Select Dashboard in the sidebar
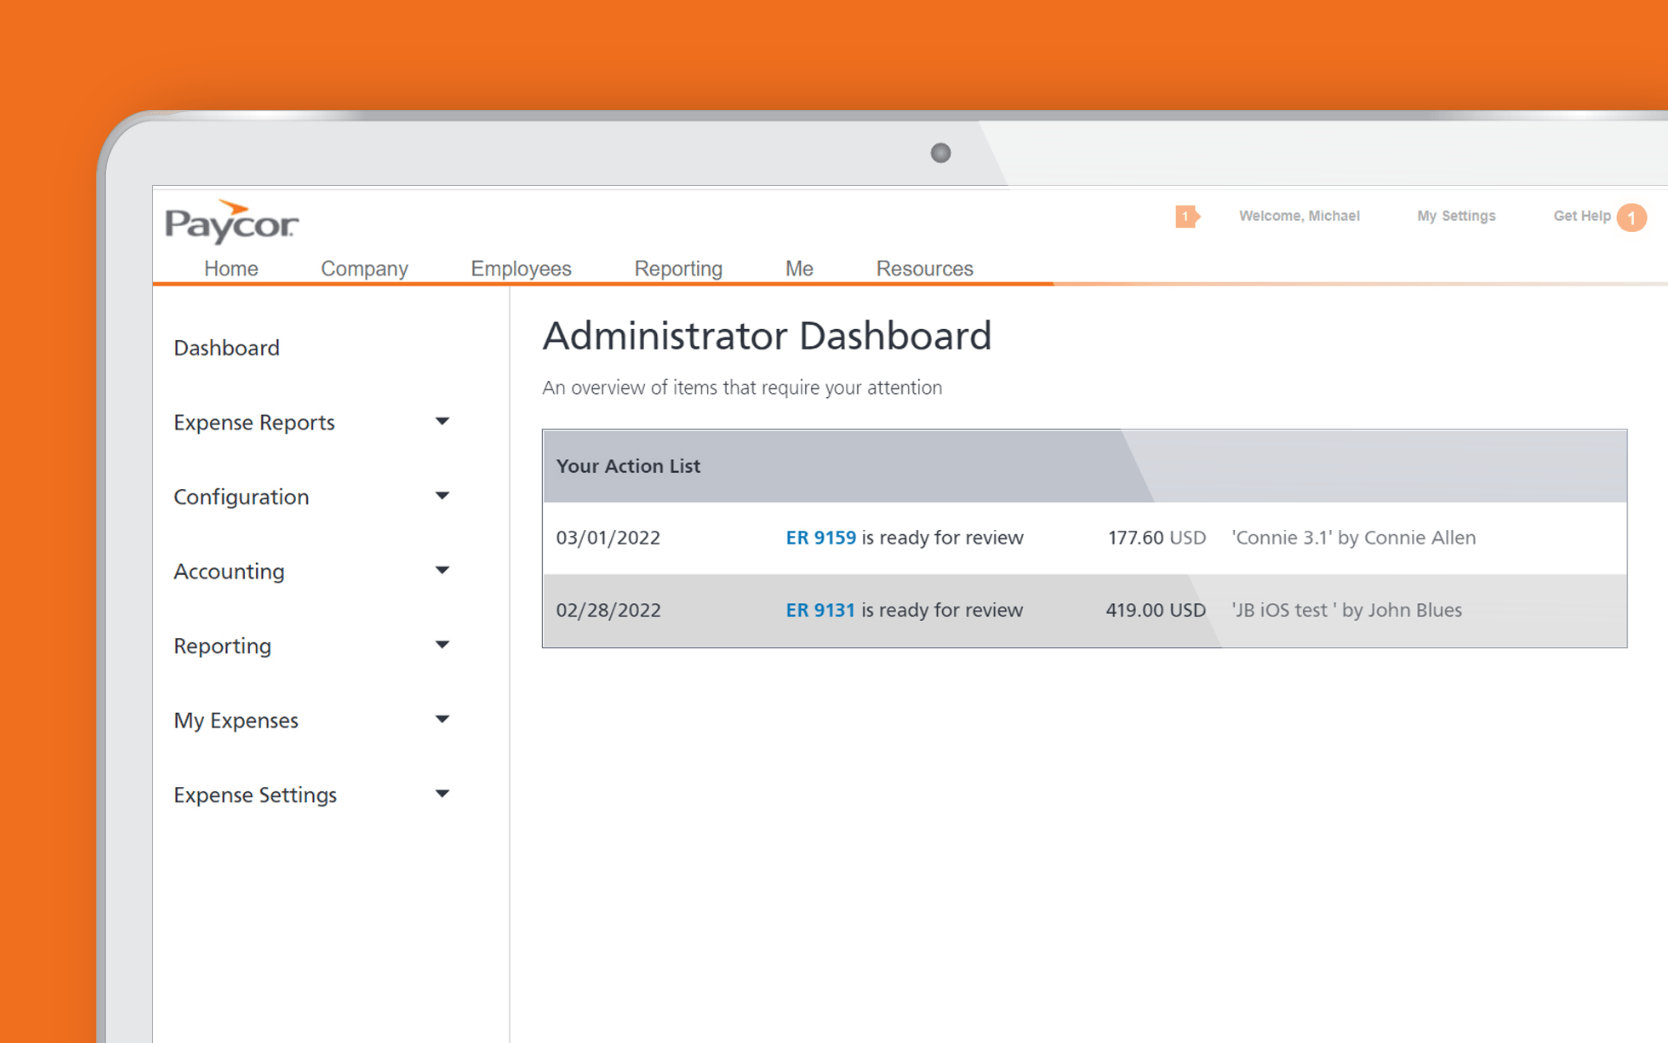The height and width of the screenshot is (1043, 1668). pos(226,348)
